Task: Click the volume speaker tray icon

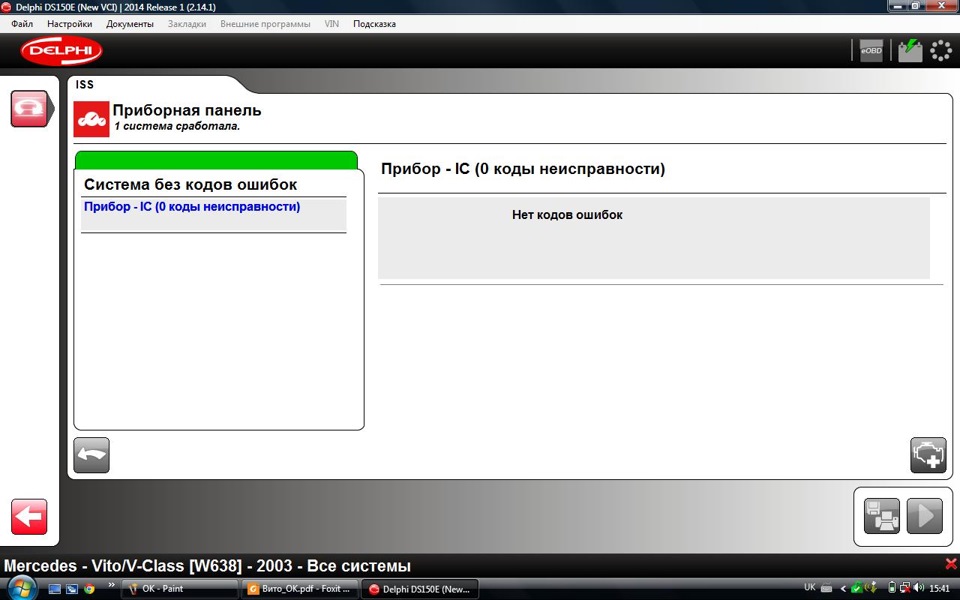Action: (x=919, y=588)
